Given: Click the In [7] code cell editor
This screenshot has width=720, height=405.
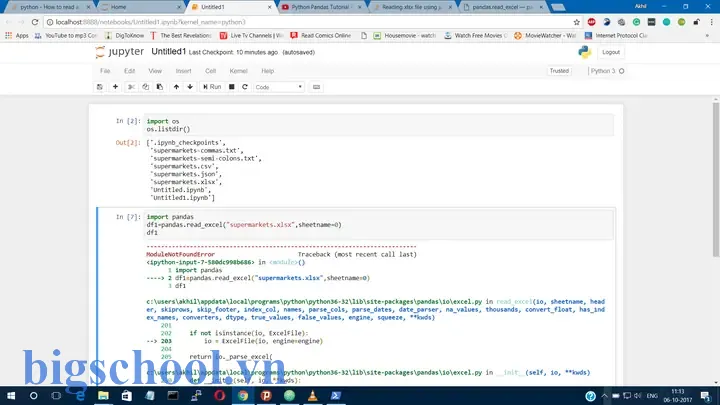Looking at the screenshot, I should pos(379,225).
